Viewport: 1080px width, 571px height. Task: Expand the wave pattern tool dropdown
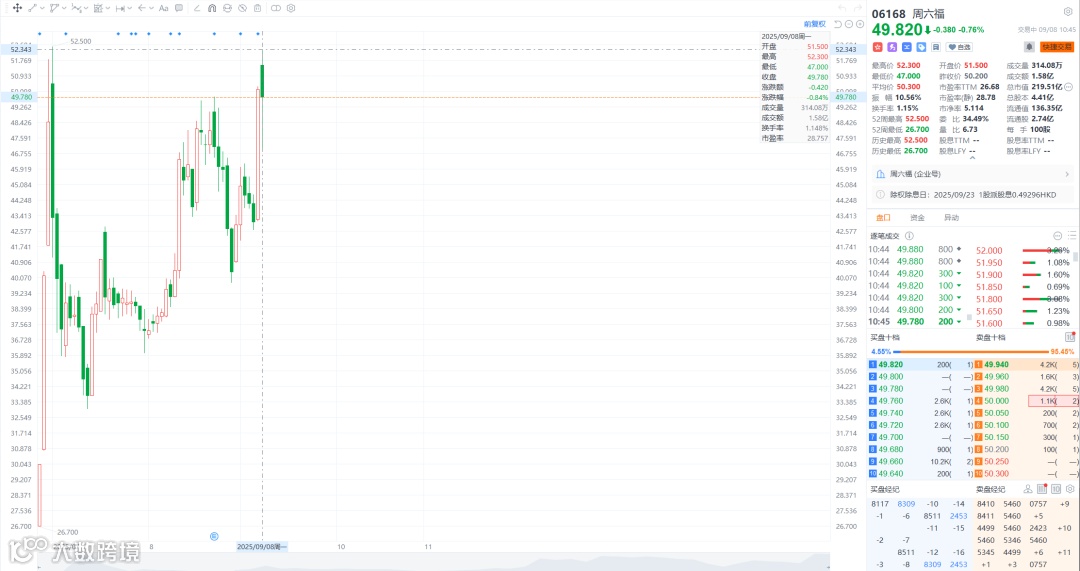click(x=86, y=8)
